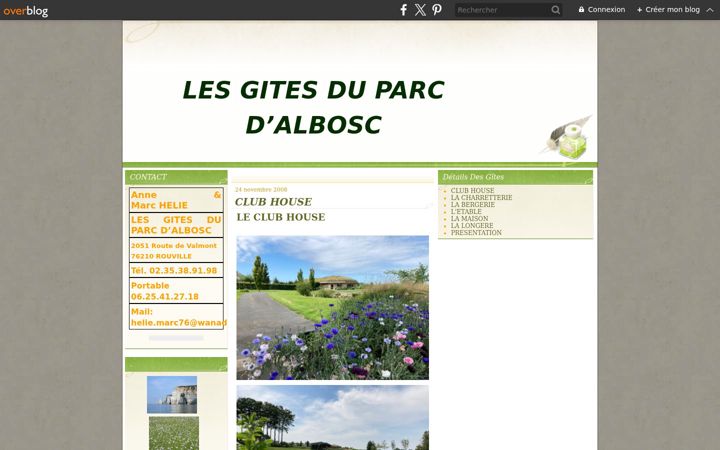Image resolution: width=720 pixels, height=450 pixels.
Task: Open the flower field thumbnail in sidebar
Action: (174, 433)
